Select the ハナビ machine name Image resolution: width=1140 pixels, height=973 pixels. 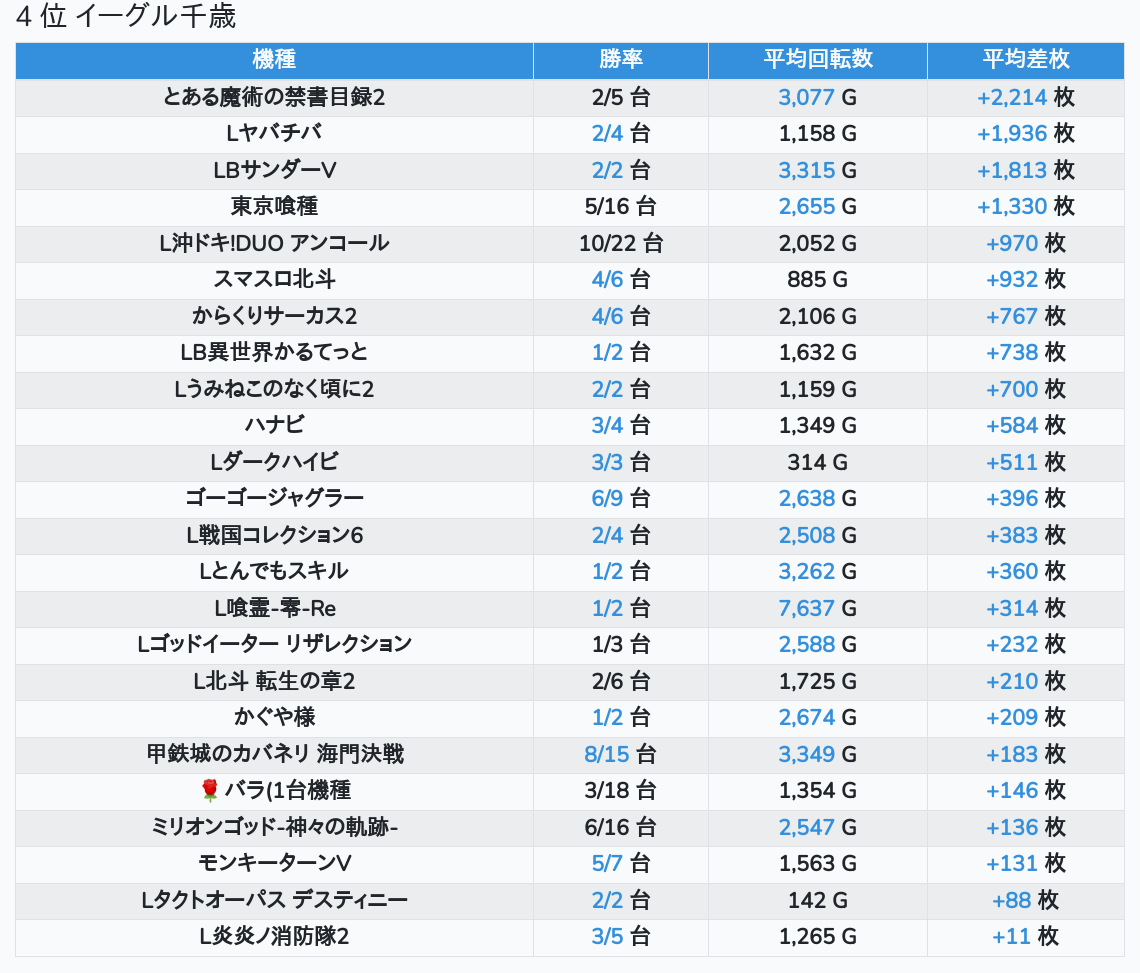274,425
